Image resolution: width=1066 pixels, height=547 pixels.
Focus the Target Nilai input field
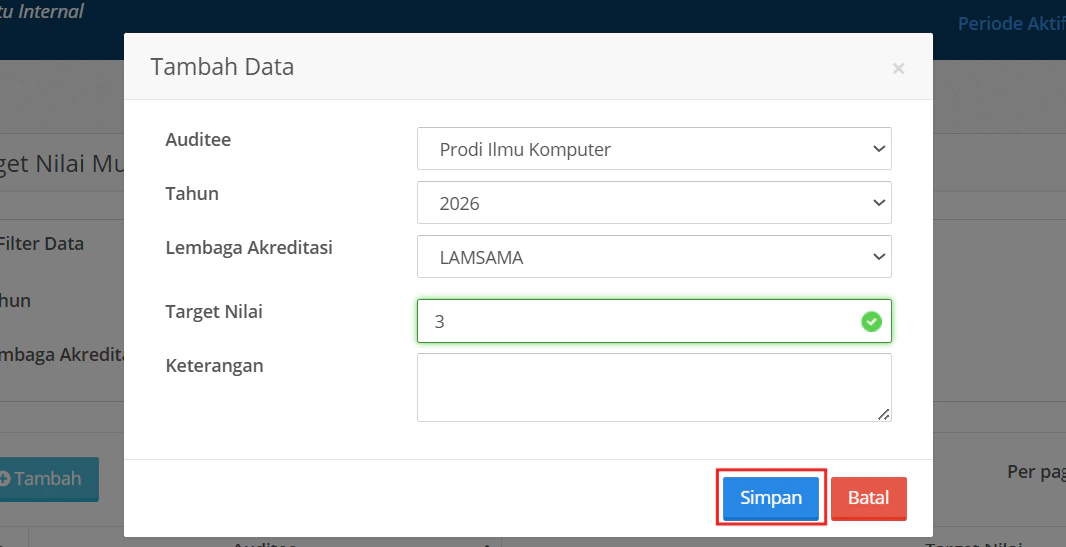click(x=654, y=321)
